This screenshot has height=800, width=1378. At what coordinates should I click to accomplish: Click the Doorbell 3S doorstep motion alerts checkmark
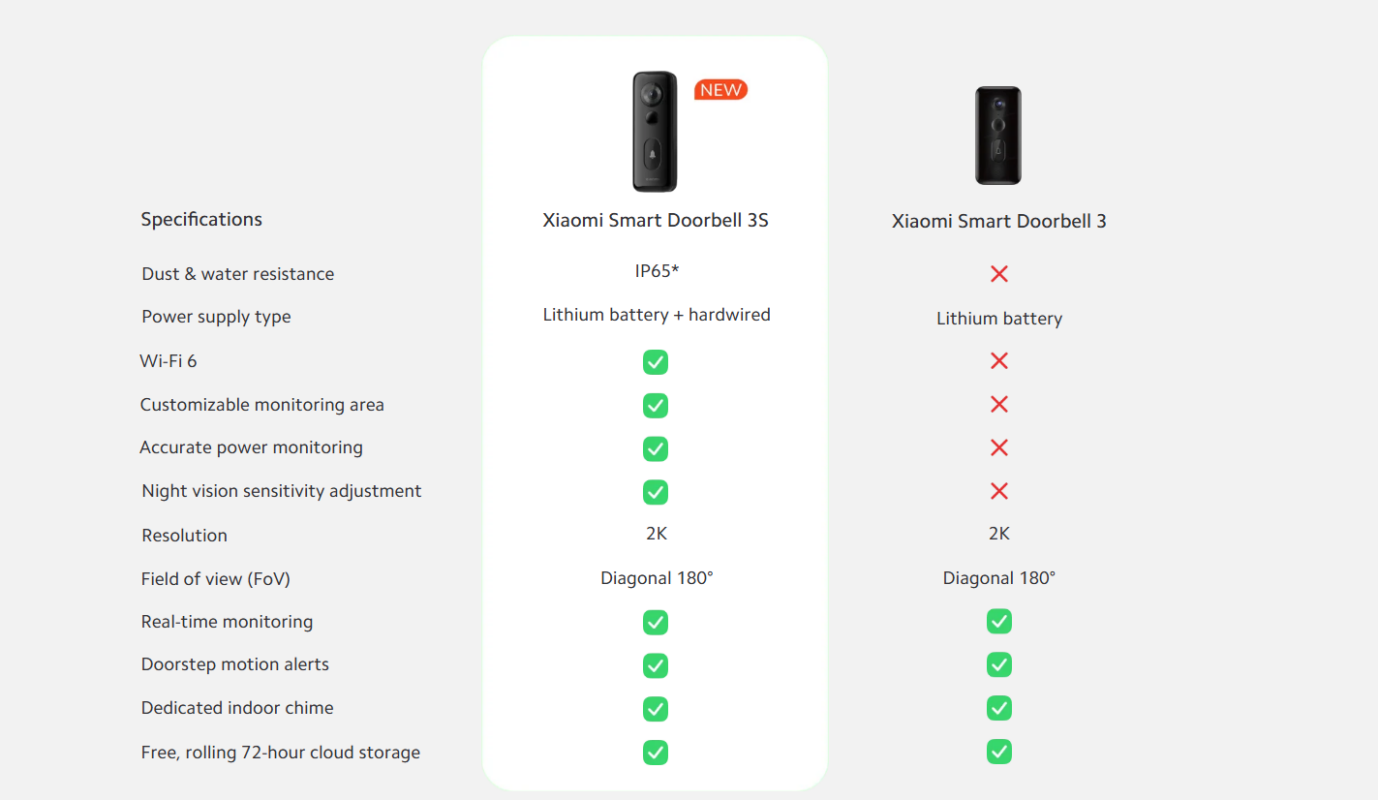[655, 665]
